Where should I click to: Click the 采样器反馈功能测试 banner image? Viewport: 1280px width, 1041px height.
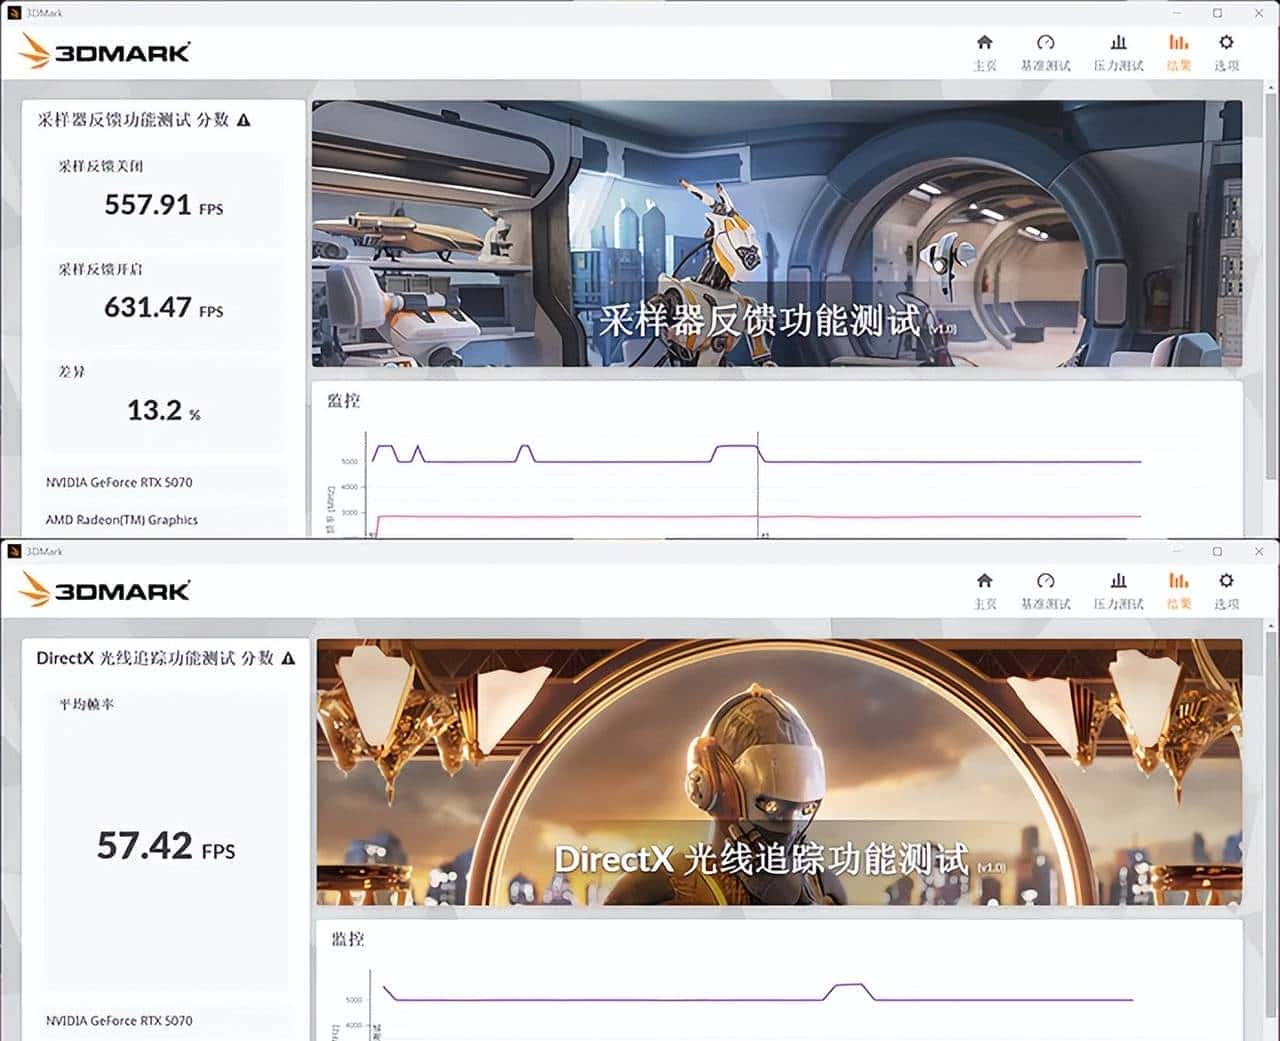[x=776, y=233]
